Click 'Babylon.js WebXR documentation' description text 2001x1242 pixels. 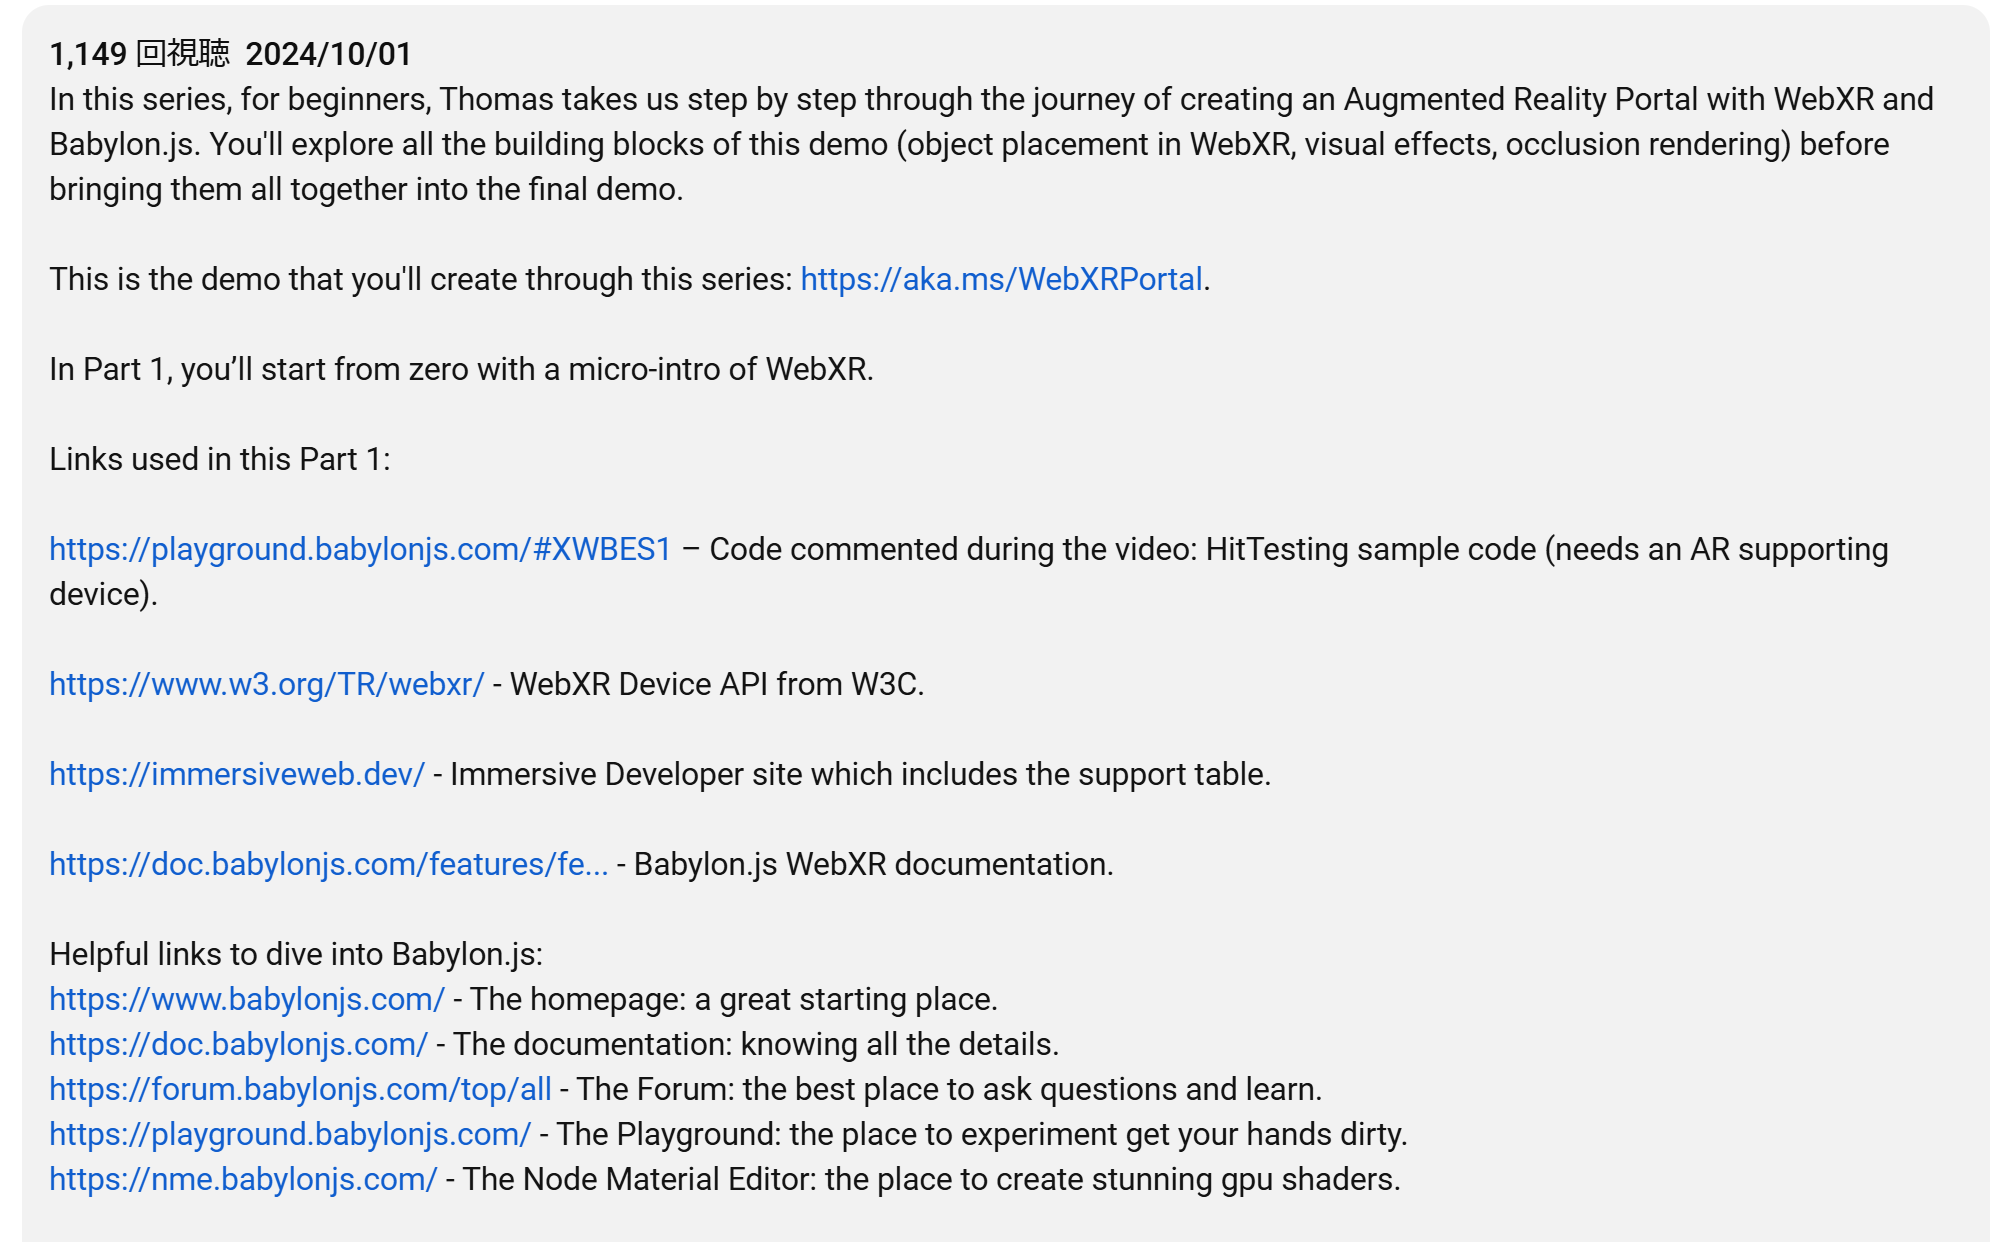coord(873,864)
